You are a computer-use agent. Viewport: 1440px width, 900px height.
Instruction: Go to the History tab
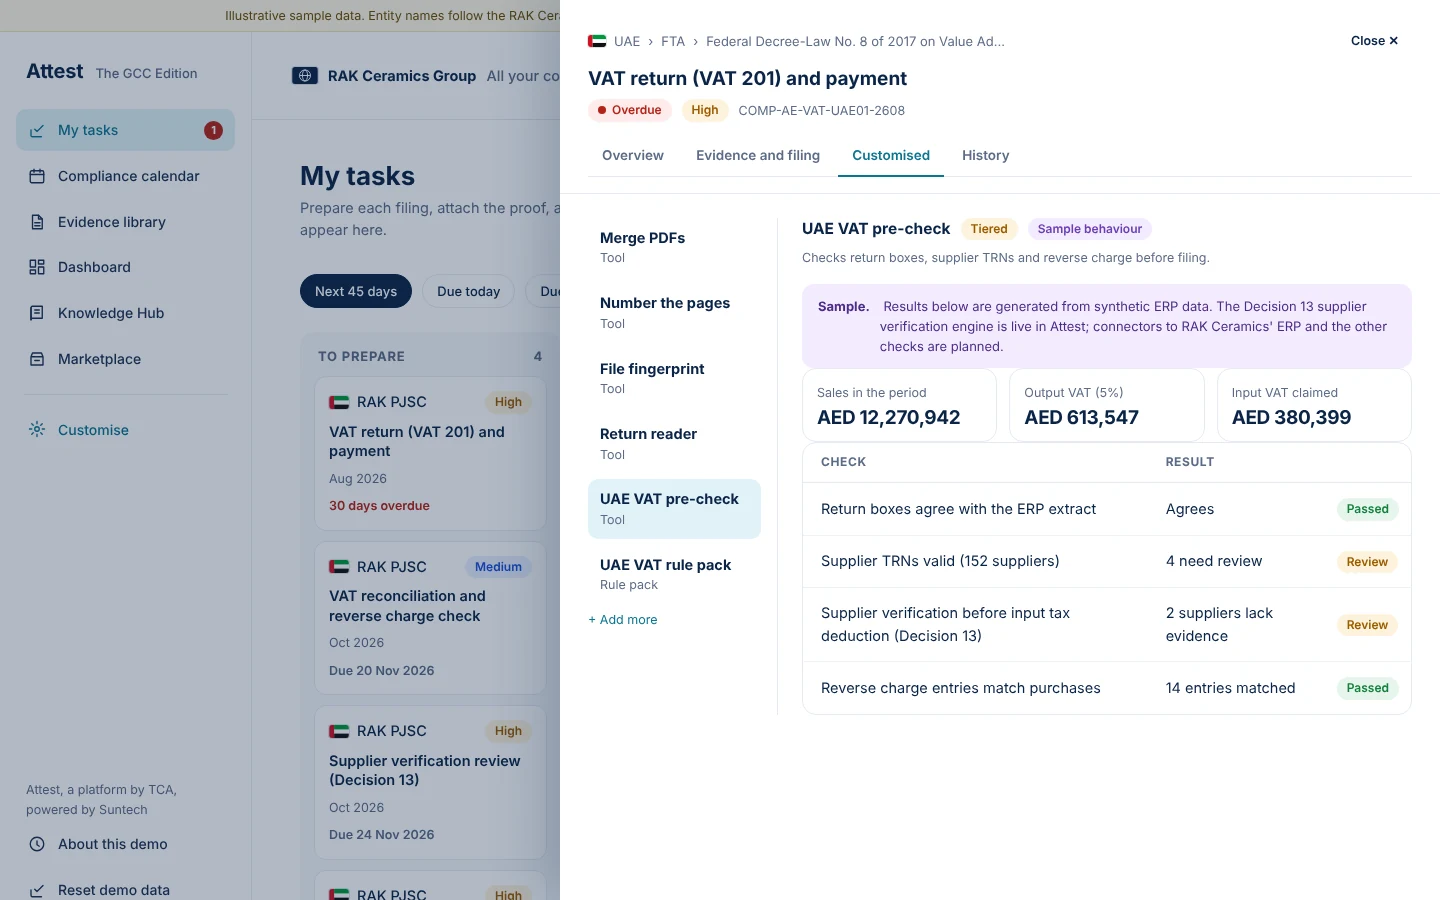[x=985, y=155]
